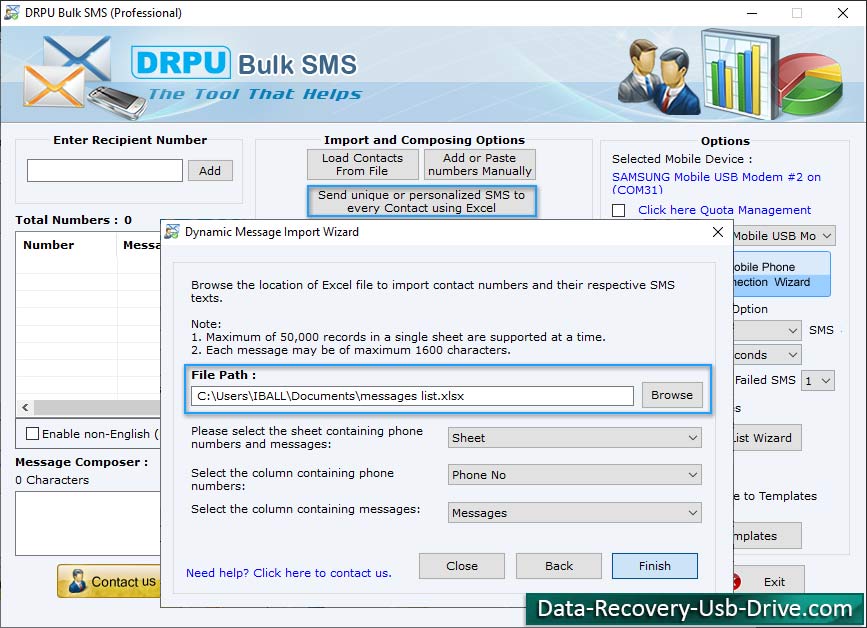
Task: Open the Failed SMS retry count dropdown
Action: tap(818, 380)
